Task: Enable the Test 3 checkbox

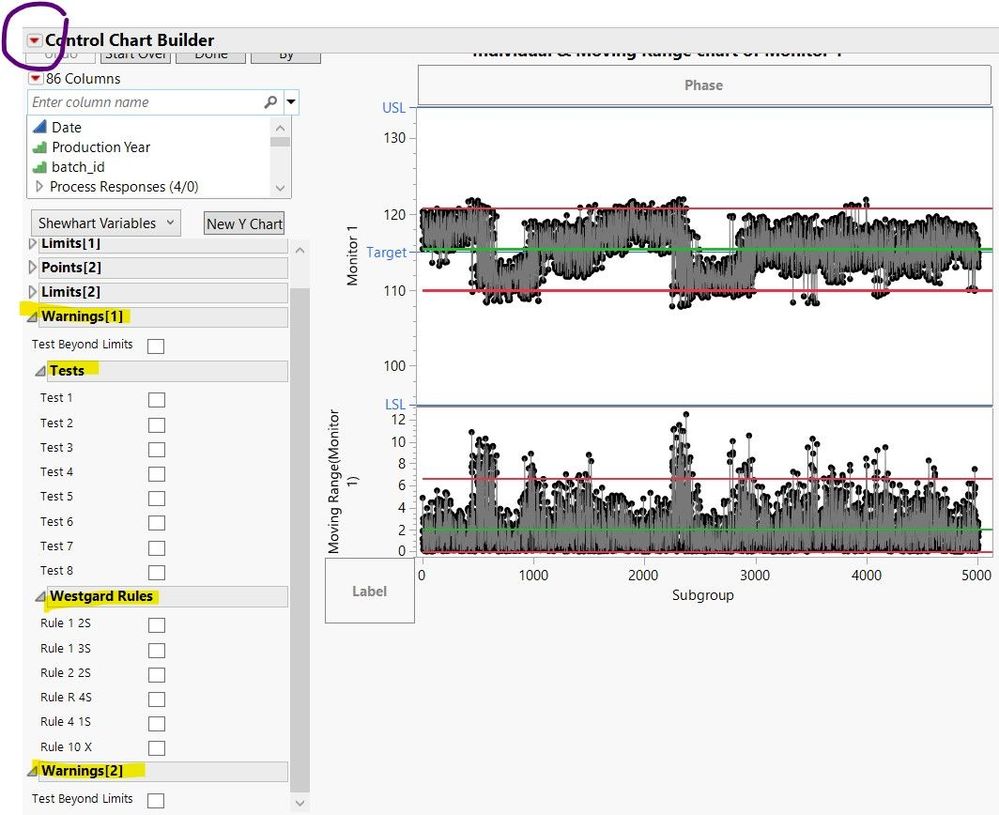Action: pyautogui.click(x=157, y=449)
